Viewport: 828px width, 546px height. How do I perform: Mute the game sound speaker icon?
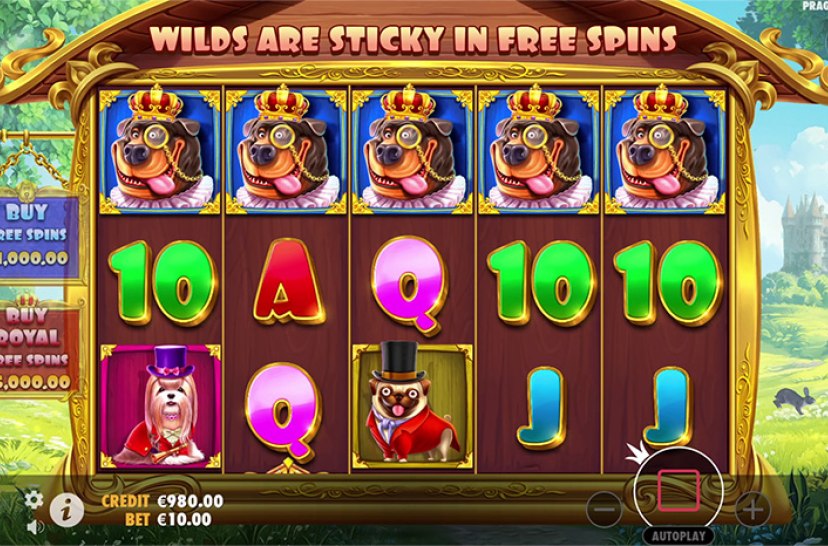(35, 526)
